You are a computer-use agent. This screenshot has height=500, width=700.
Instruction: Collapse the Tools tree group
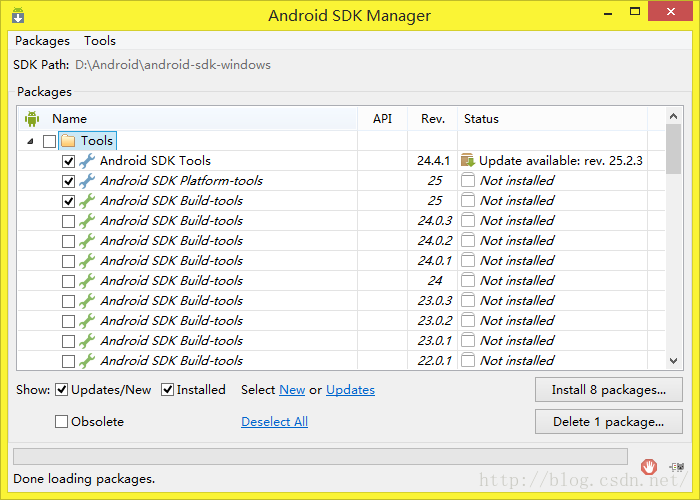pos(30,142)
